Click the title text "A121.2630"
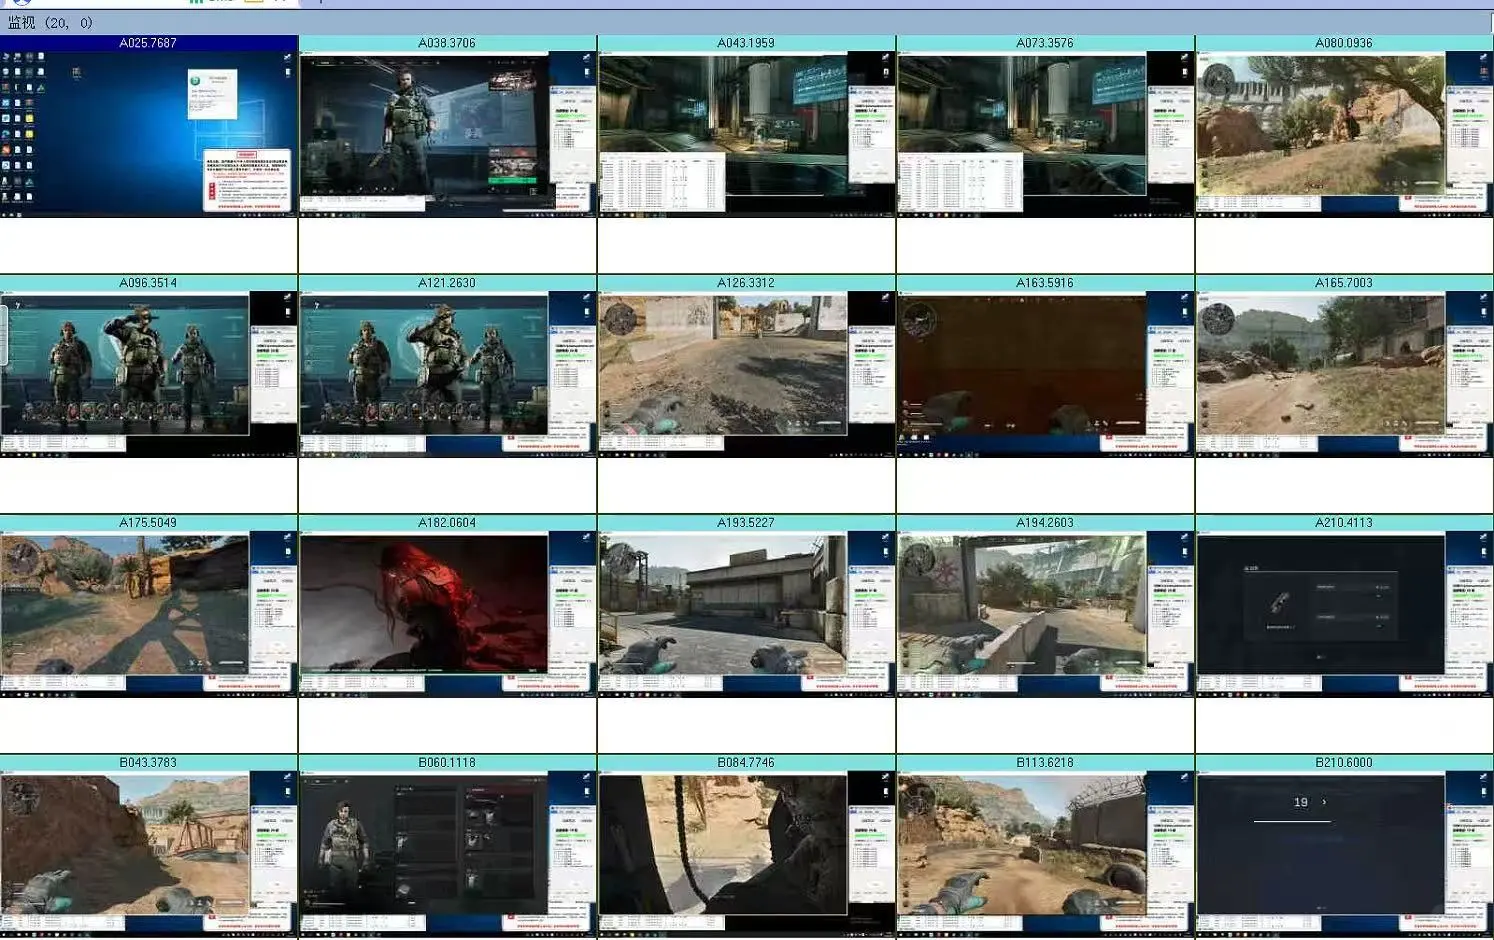 (447, 283)
